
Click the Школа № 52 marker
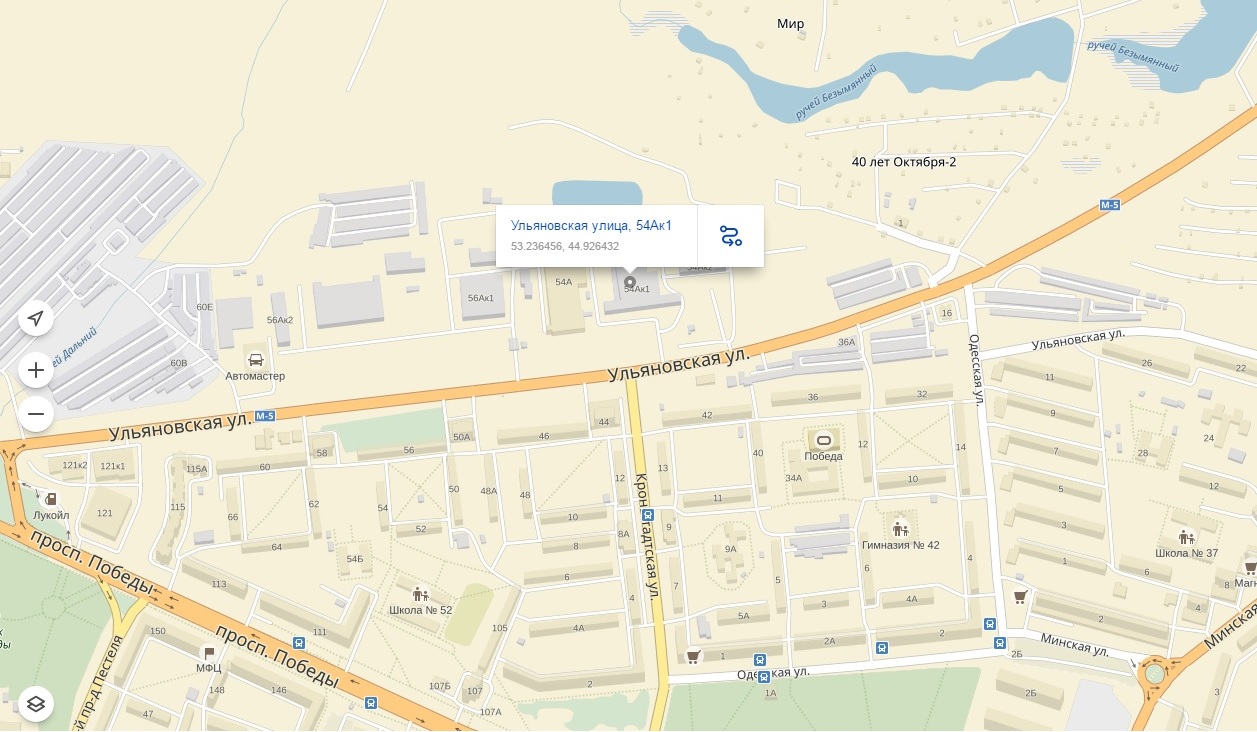pyautogui.click(x=420, y=594)
